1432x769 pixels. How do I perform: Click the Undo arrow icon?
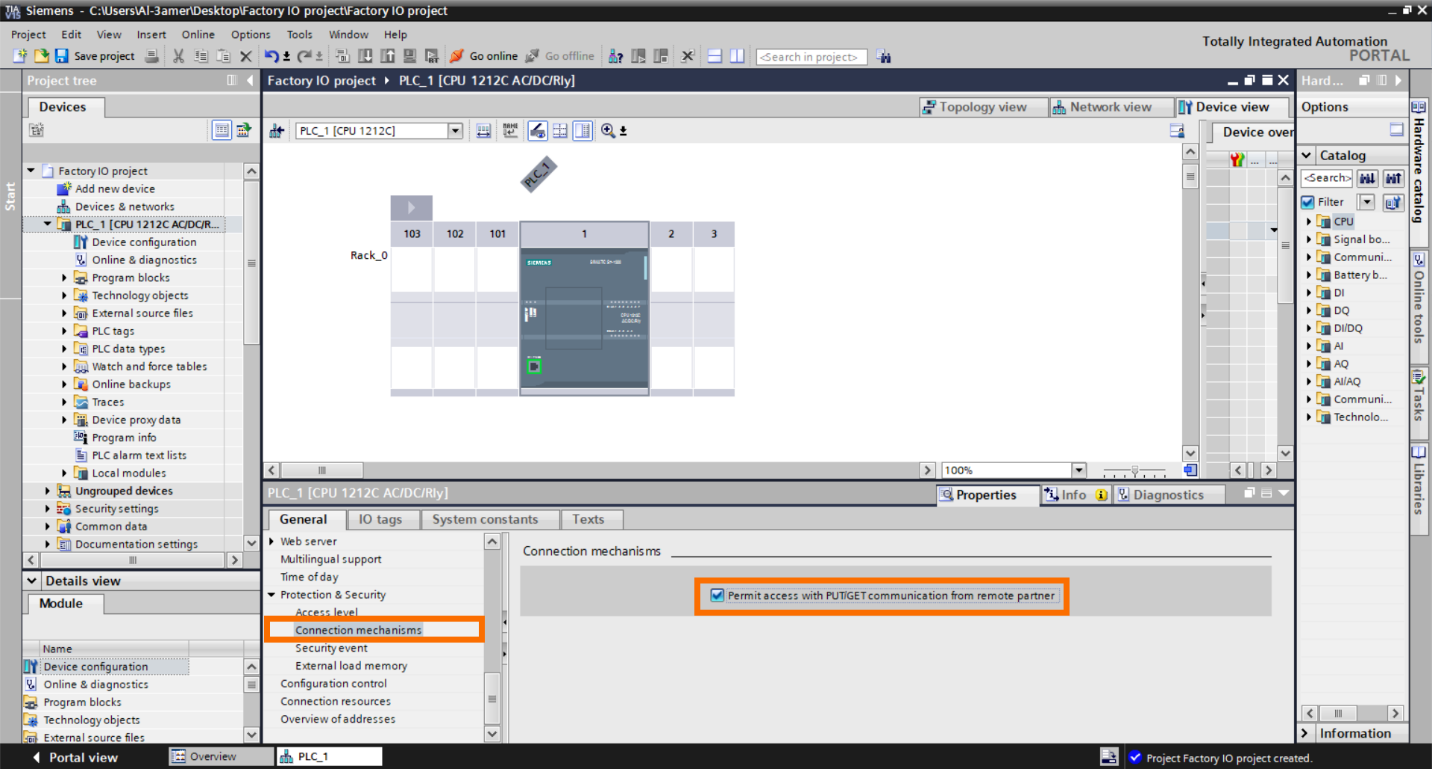271,57
